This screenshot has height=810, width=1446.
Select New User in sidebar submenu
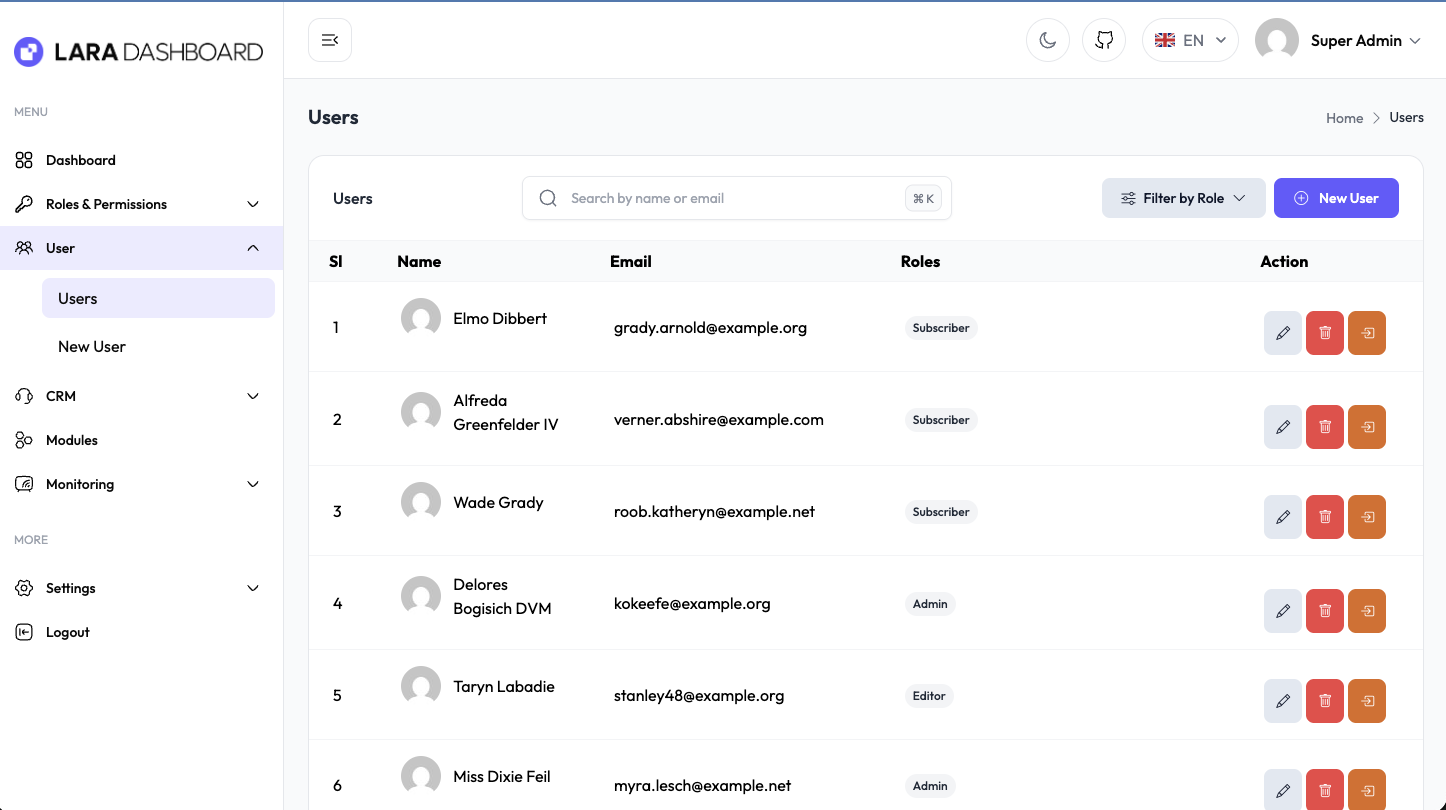click(92, 347)
